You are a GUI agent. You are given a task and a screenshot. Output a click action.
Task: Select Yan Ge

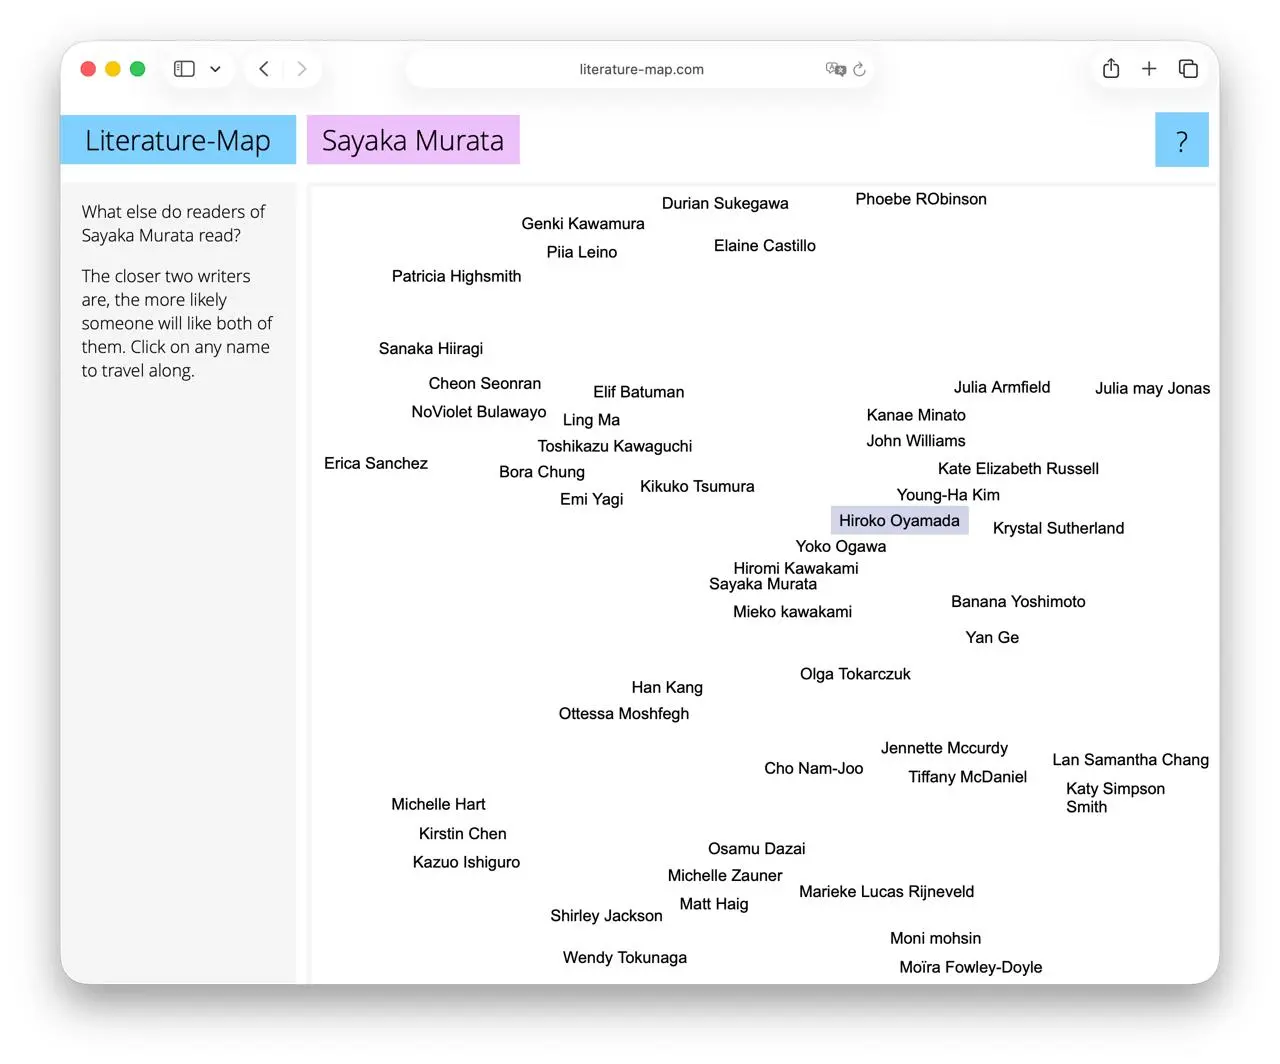tap(992, 637)
